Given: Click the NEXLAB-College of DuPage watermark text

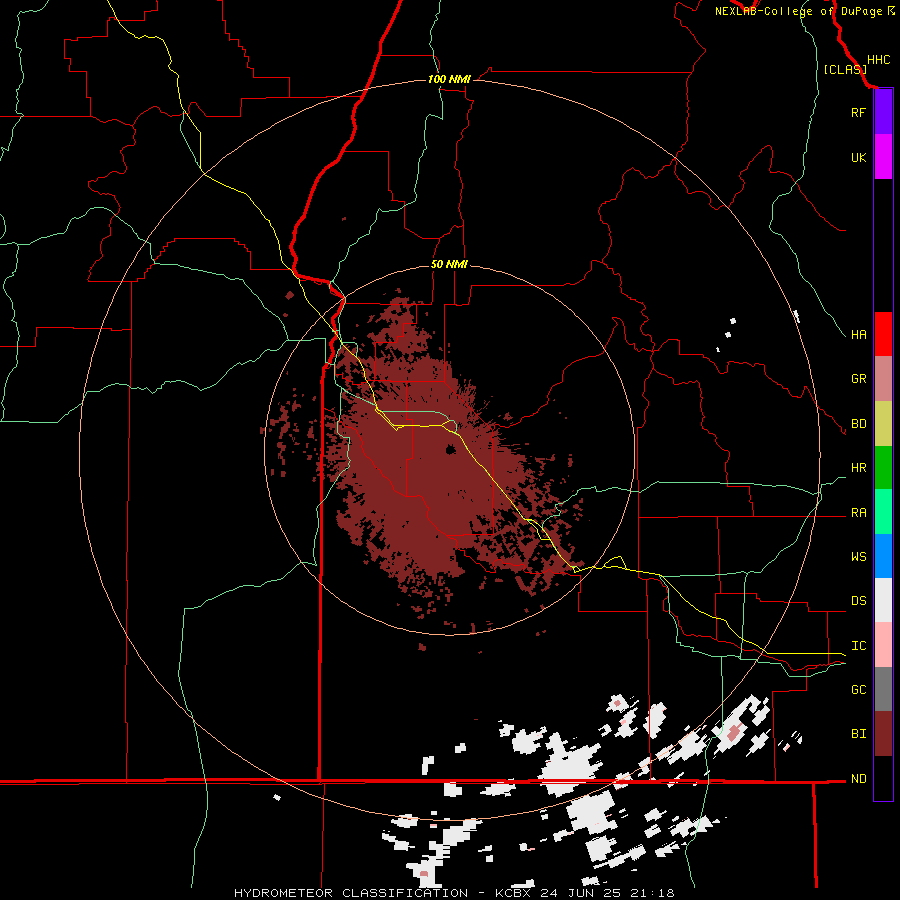Looking at the screenshot, I should click(798, 11).
